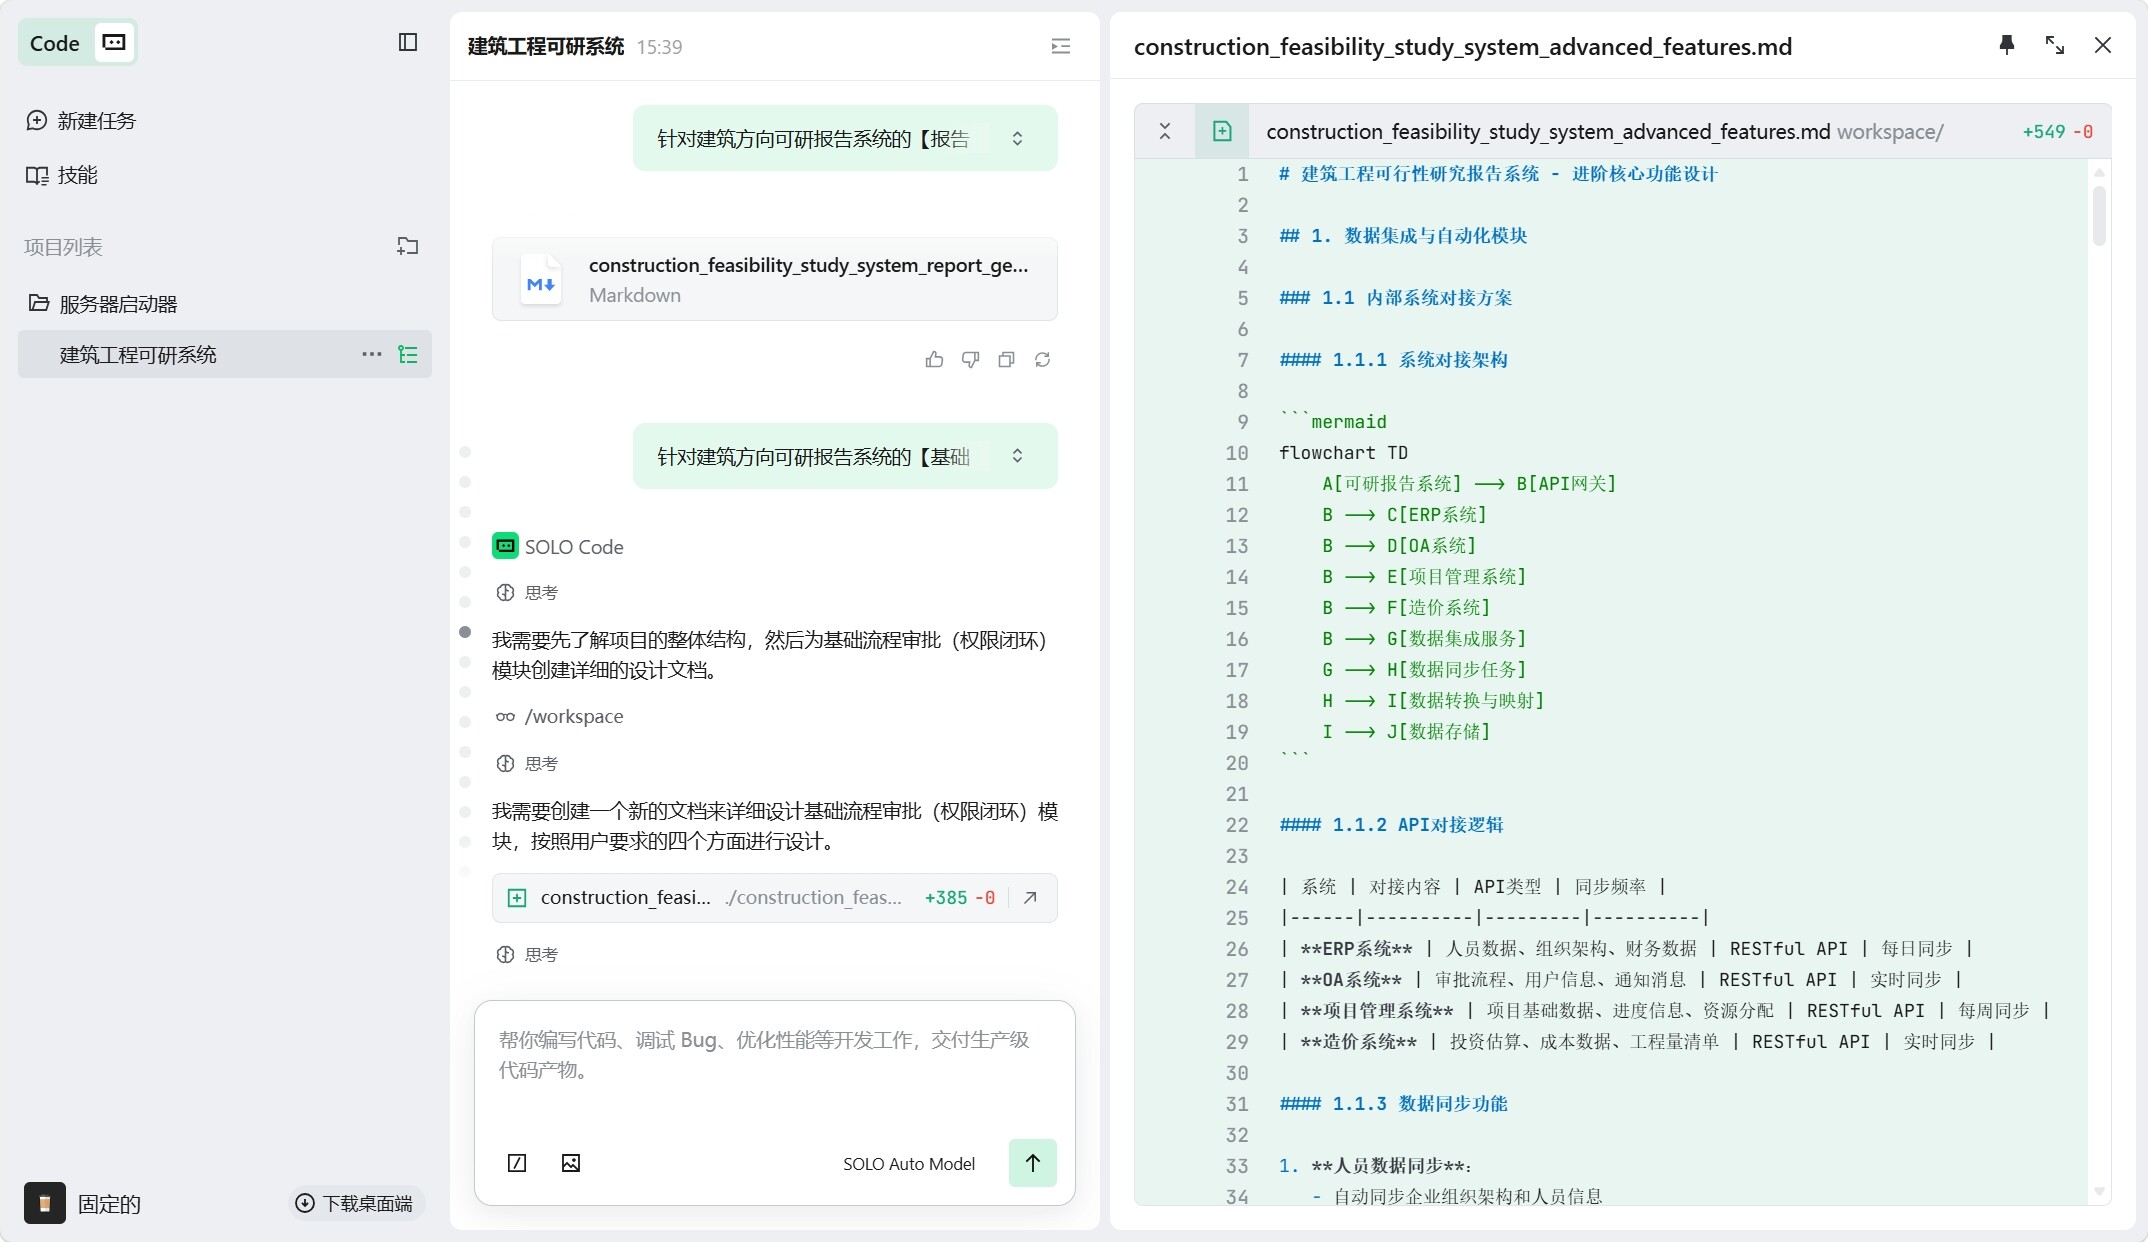Toggle fullscreen for the markdown panel
This screenshot has width=2148, height=1242.
click(x=2054, y=45)
